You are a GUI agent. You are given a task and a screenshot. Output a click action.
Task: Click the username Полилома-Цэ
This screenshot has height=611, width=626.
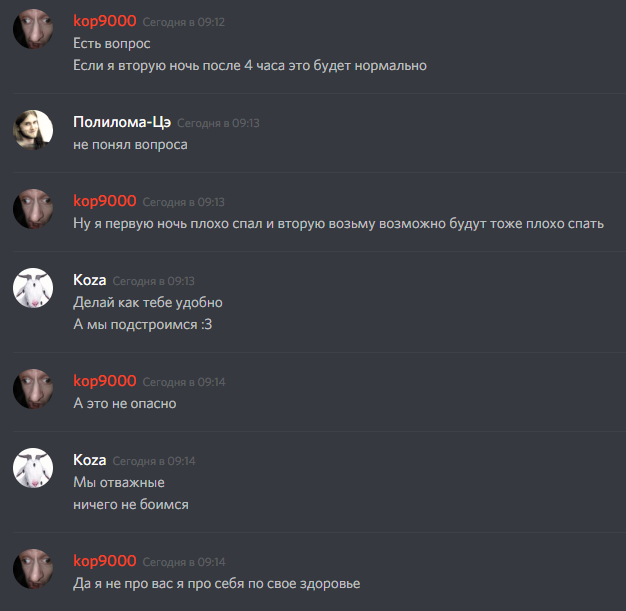tap(122, 122)
